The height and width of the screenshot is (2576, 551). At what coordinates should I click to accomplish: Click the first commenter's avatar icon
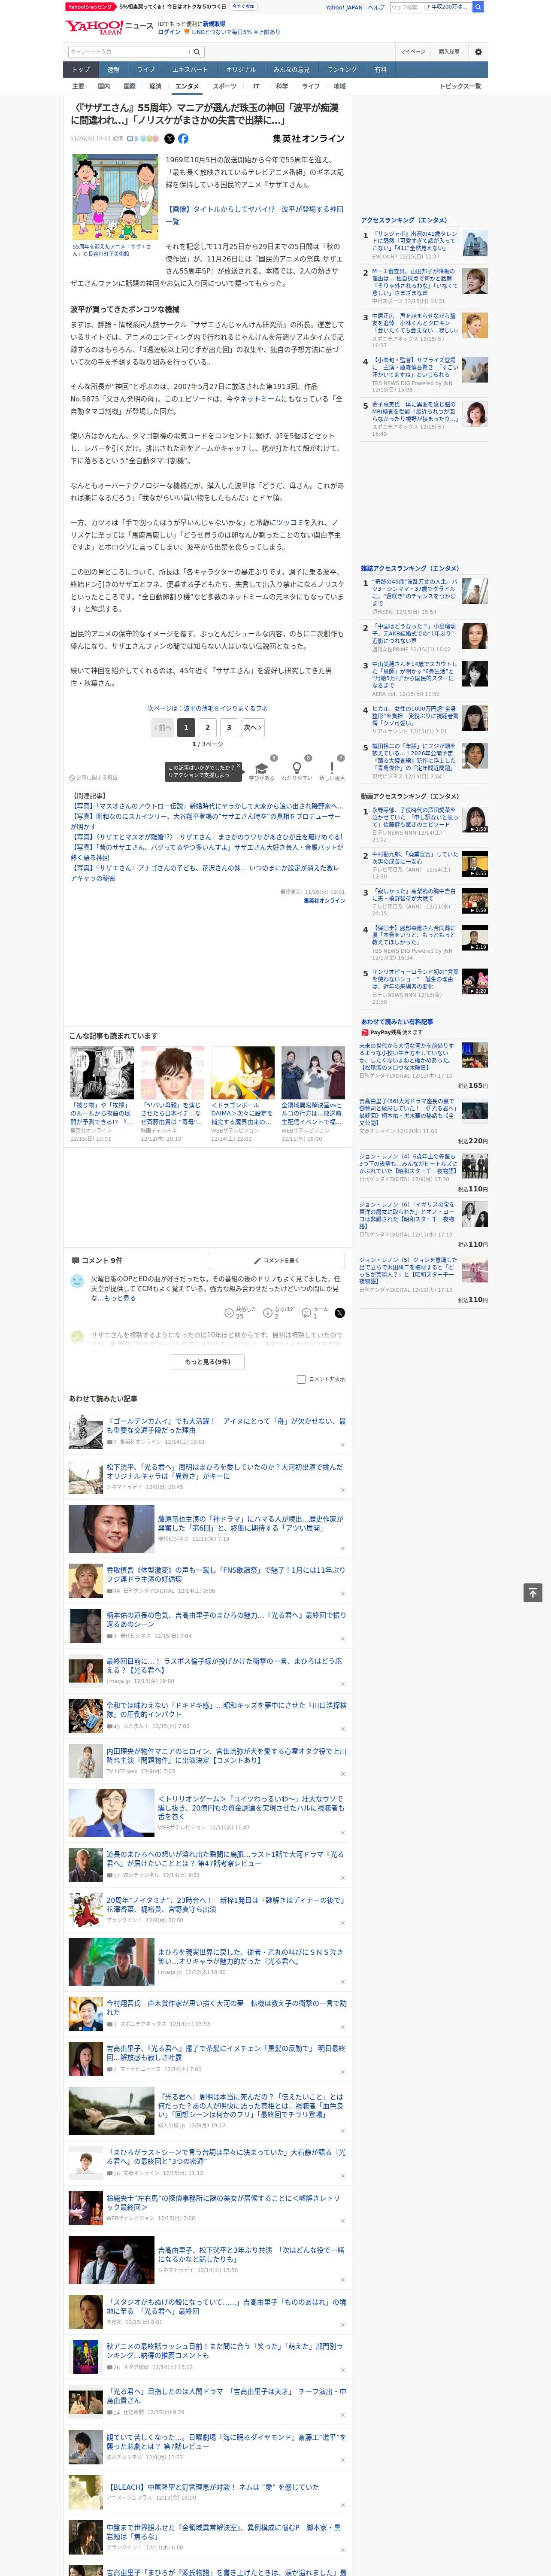pos(77,1281)
